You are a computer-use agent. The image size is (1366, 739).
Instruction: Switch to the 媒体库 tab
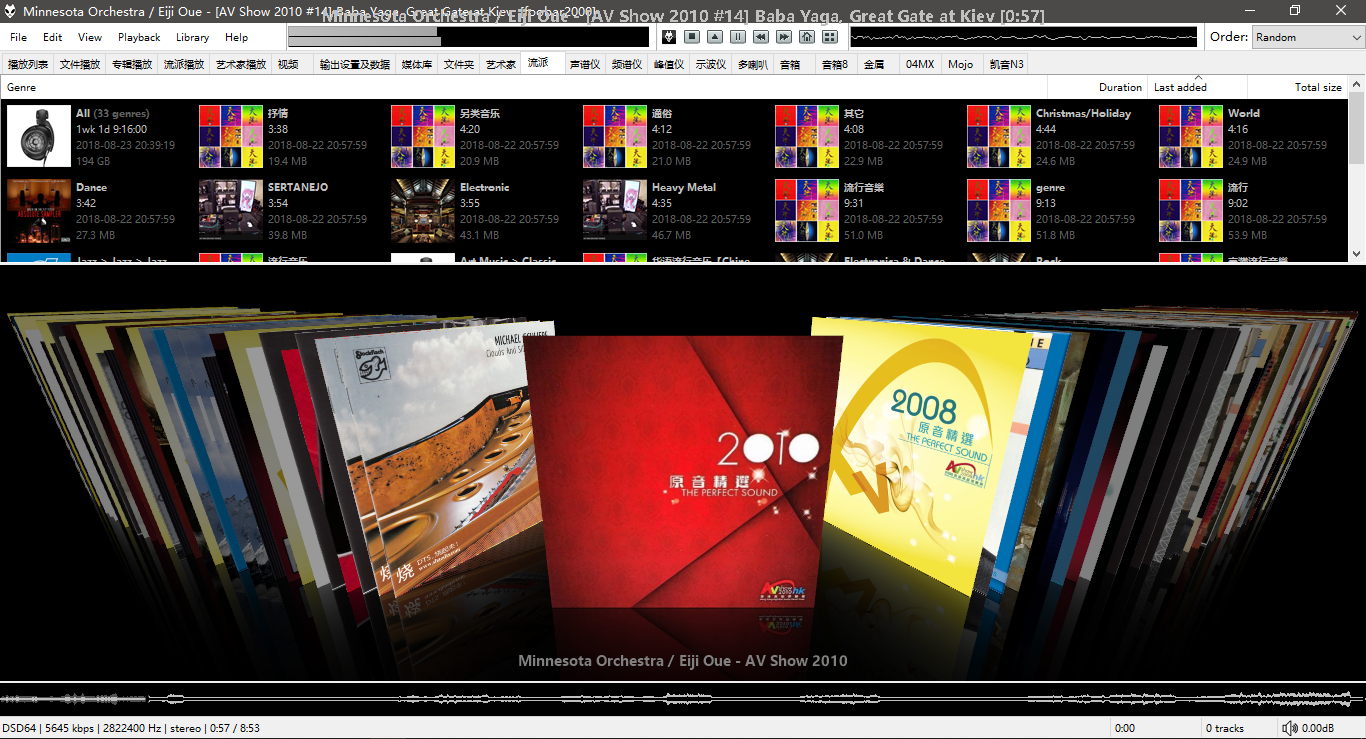416,64
